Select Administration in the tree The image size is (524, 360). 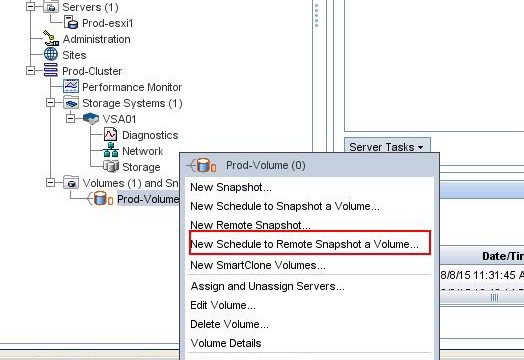pyautogui.click(x=97, y=39)
